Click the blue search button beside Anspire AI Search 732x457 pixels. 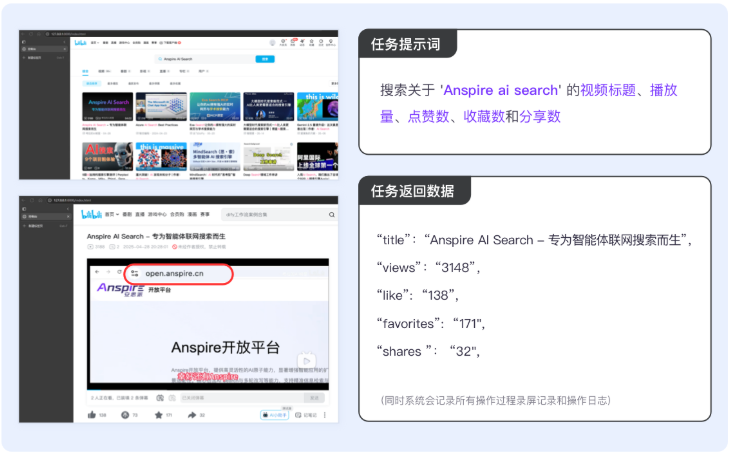coord(265,59)
